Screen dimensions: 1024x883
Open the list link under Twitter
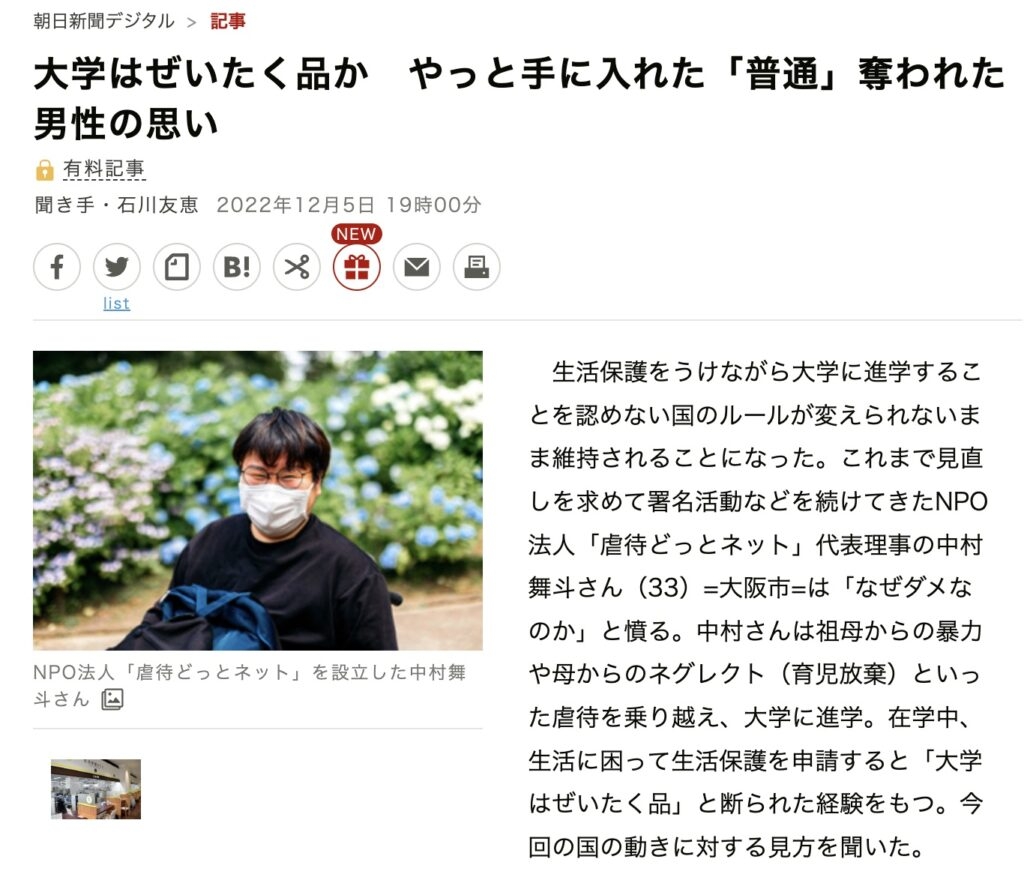tap(117, 304)
